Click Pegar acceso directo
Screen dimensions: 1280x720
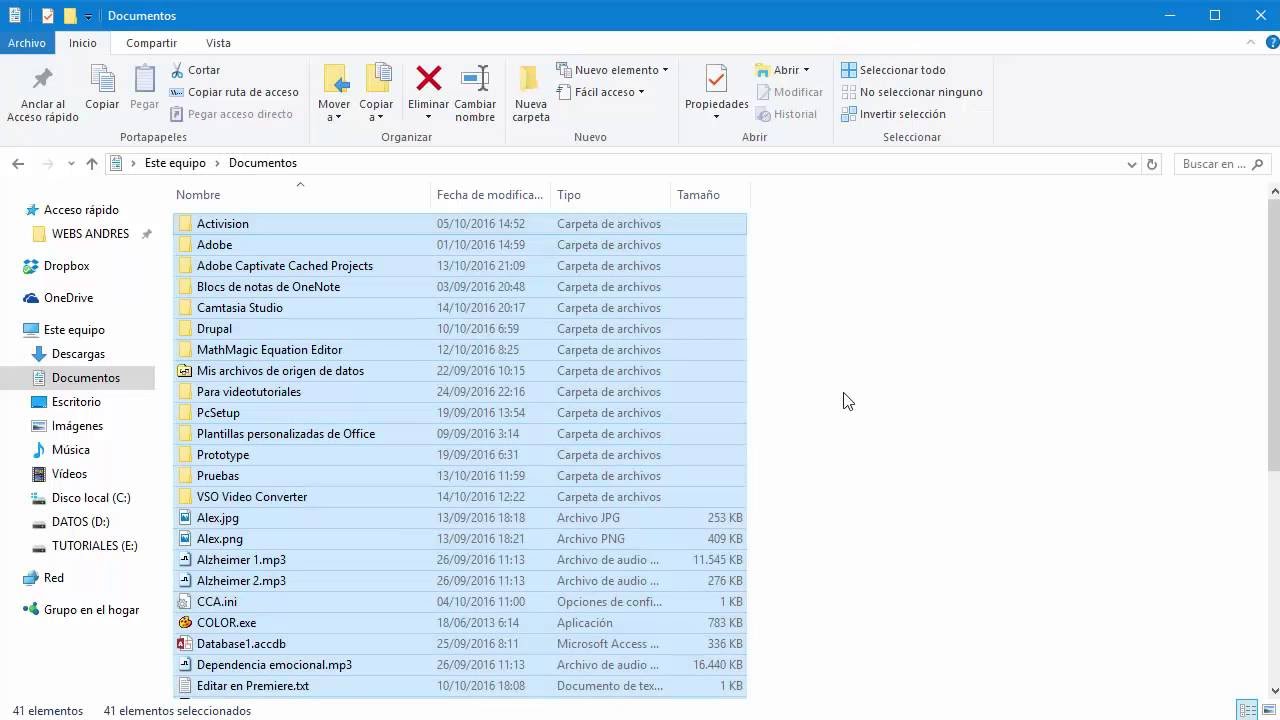click(231, 114)
